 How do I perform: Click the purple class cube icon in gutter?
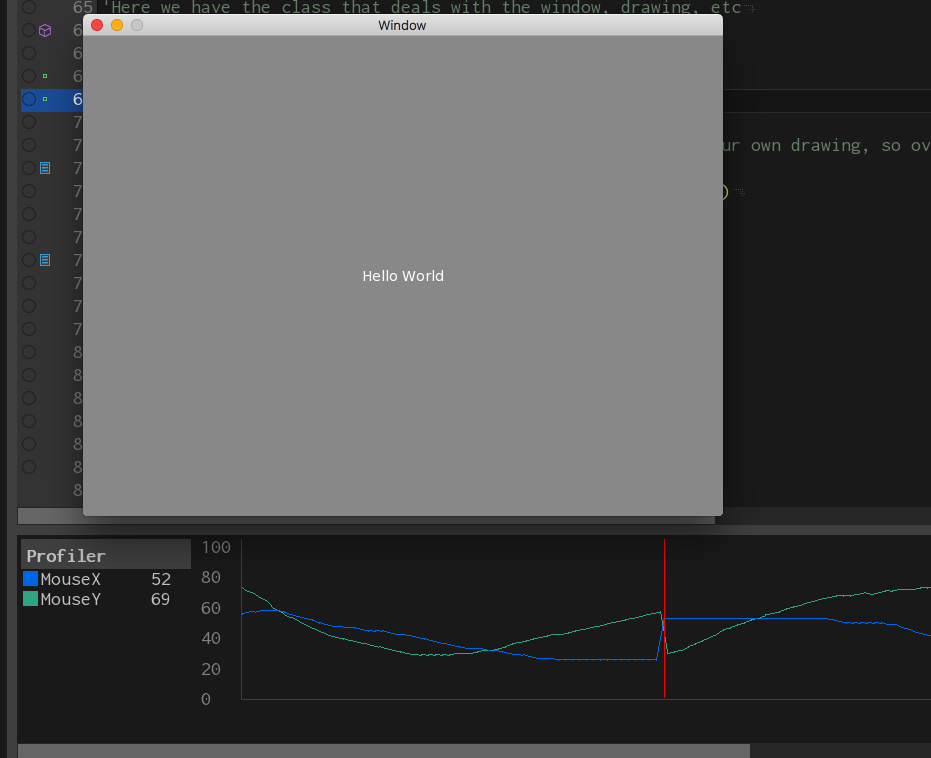[44, 30]
